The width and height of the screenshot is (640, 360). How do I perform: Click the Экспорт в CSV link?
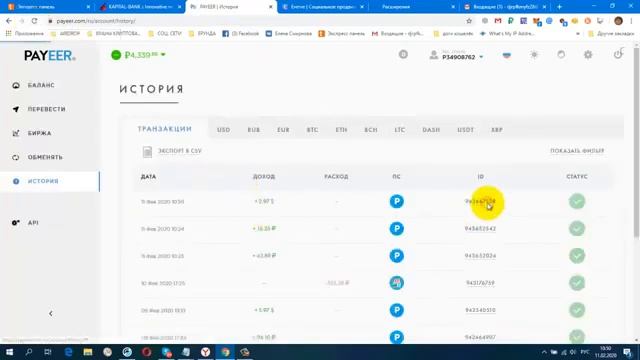pos(180,151)
